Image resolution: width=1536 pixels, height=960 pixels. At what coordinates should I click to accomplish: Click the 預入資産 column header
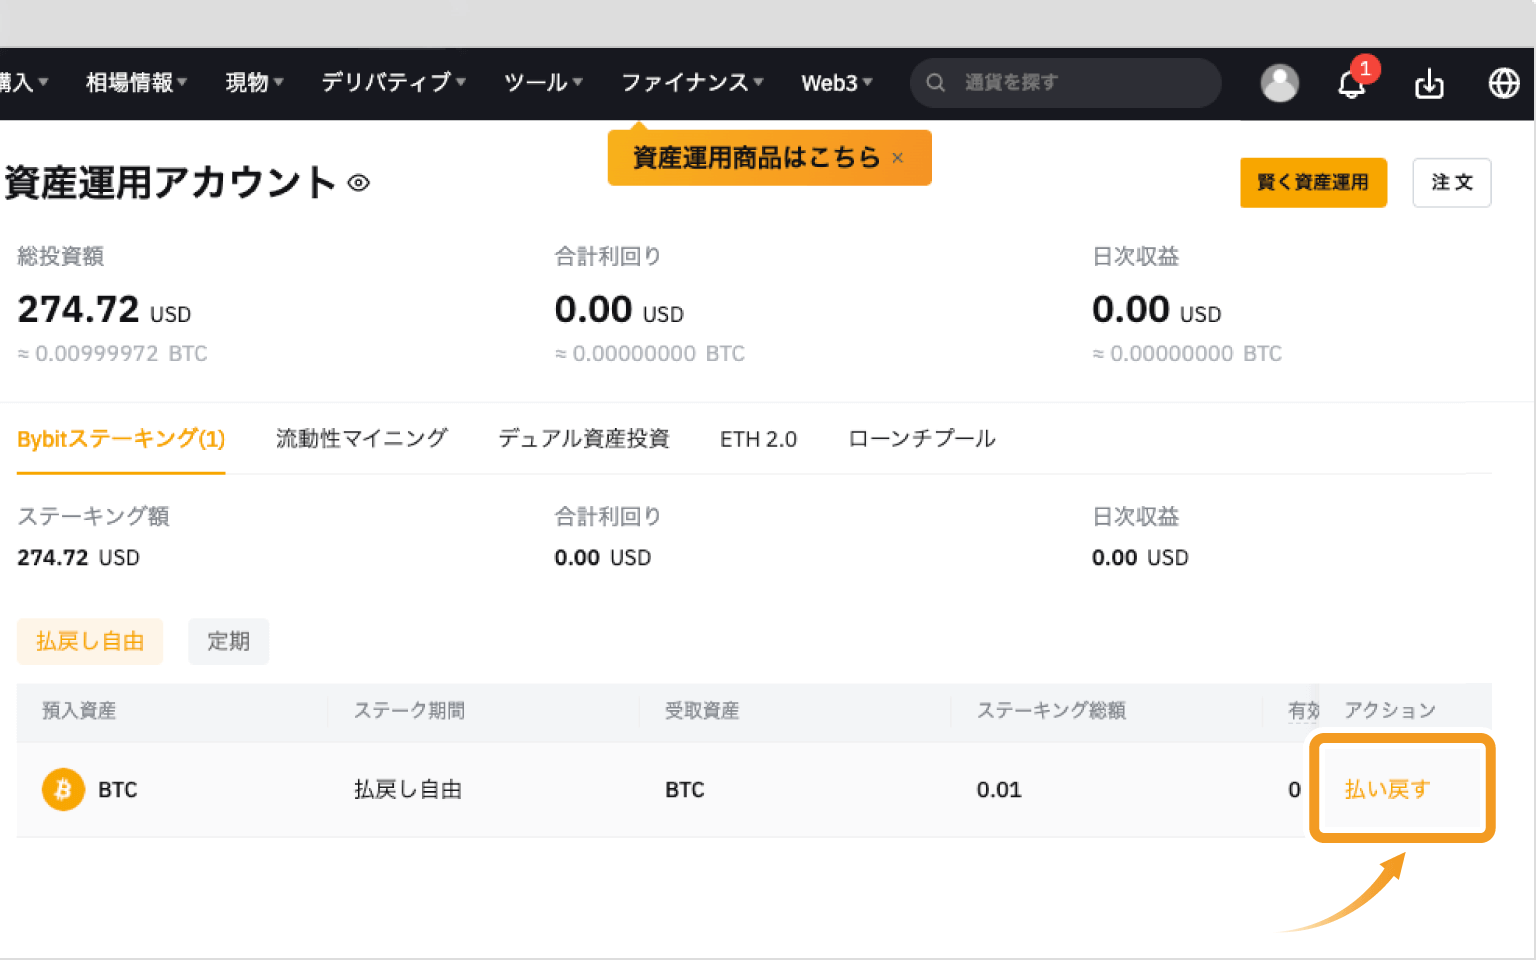[79, 711]
